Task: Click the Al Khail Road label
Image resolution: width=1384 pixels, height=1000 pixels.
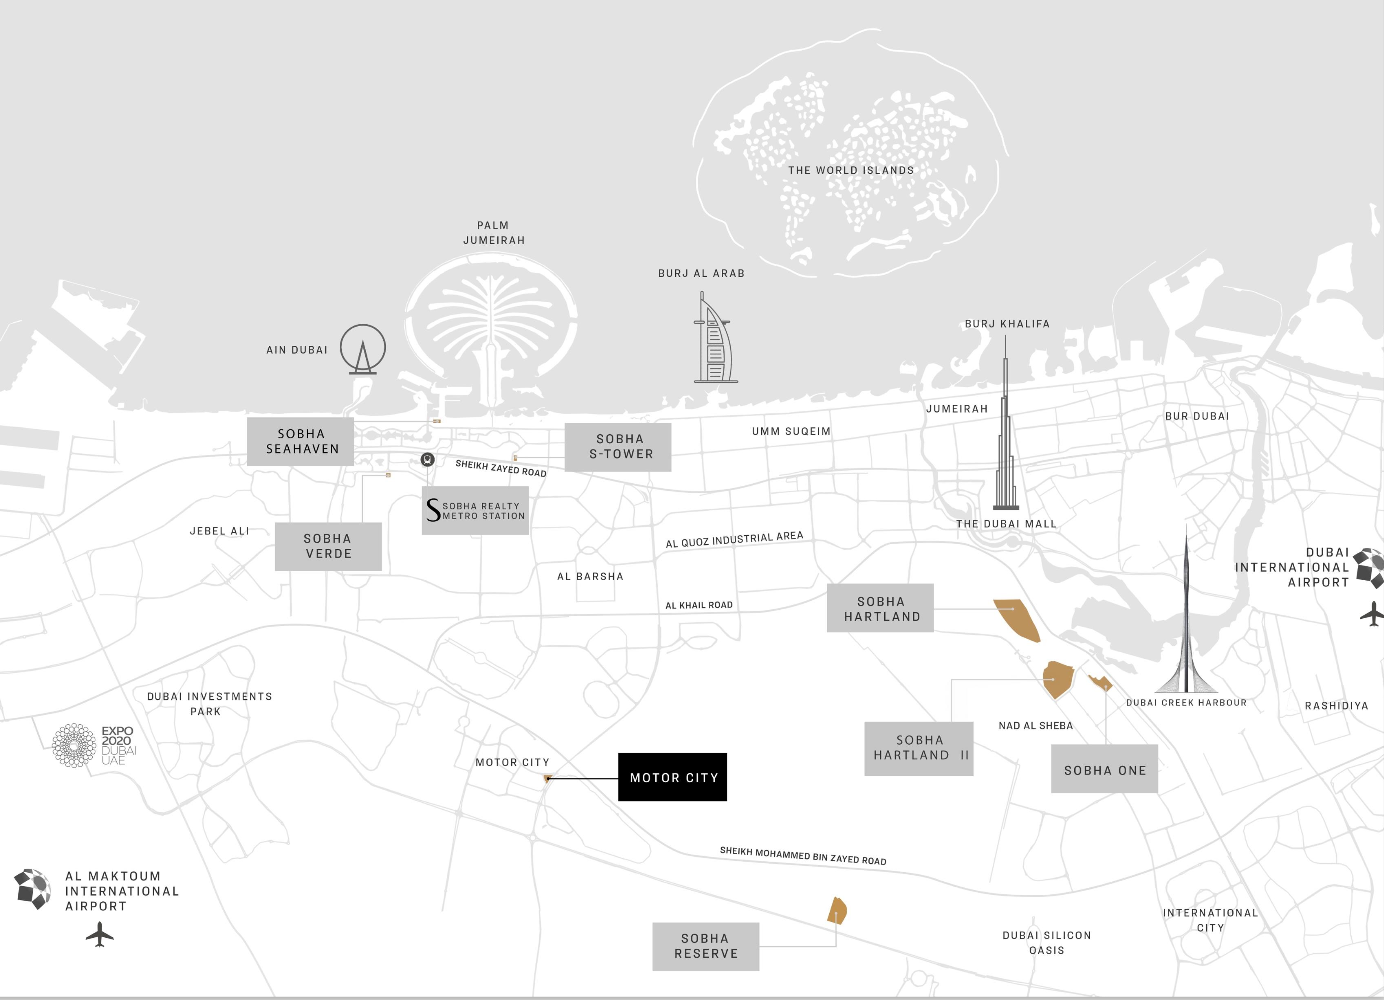Action: [699, 605]
